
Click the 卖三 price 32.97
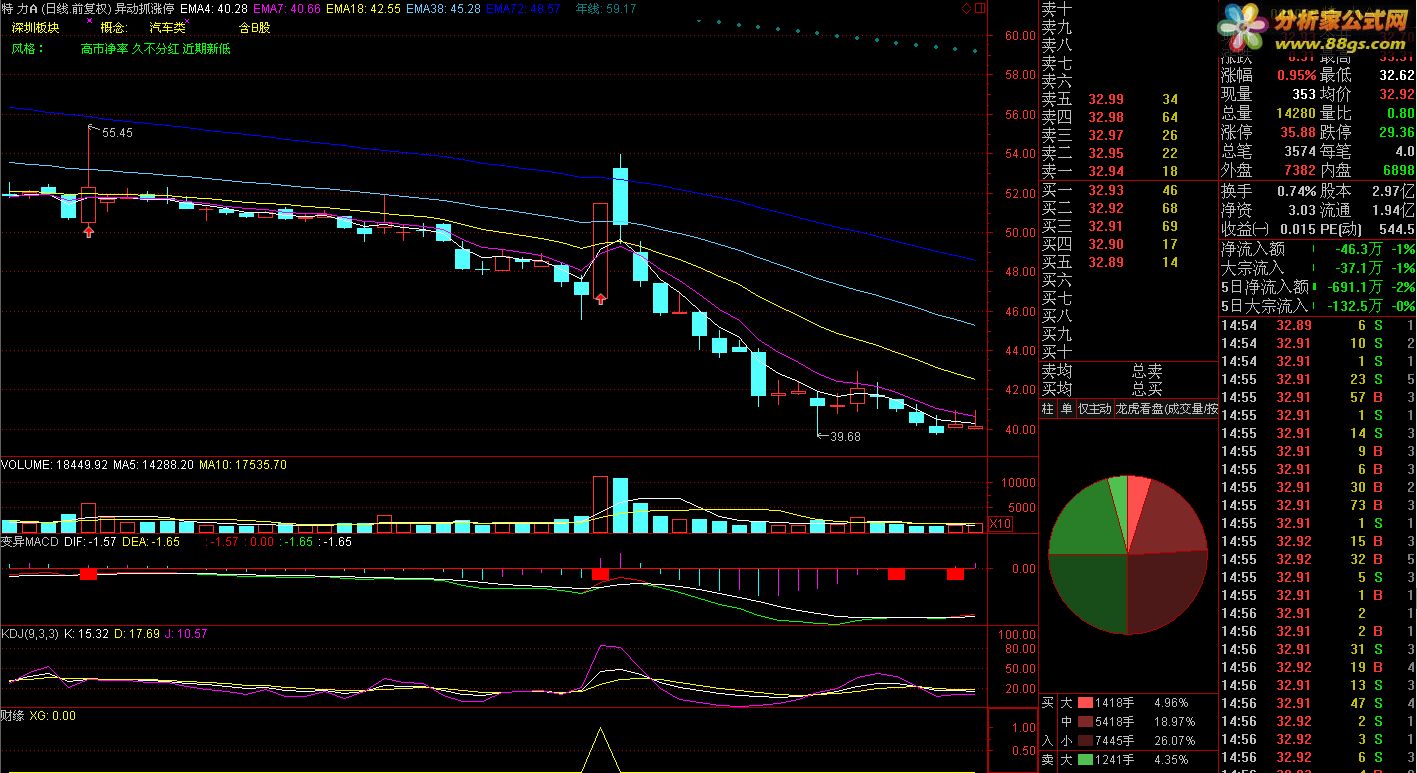(x=1106, y=136)
